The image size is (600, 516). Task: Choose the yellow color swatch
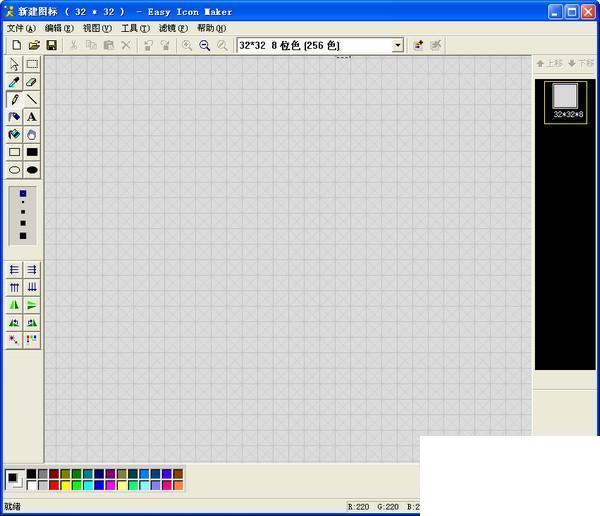pos(65,485)
